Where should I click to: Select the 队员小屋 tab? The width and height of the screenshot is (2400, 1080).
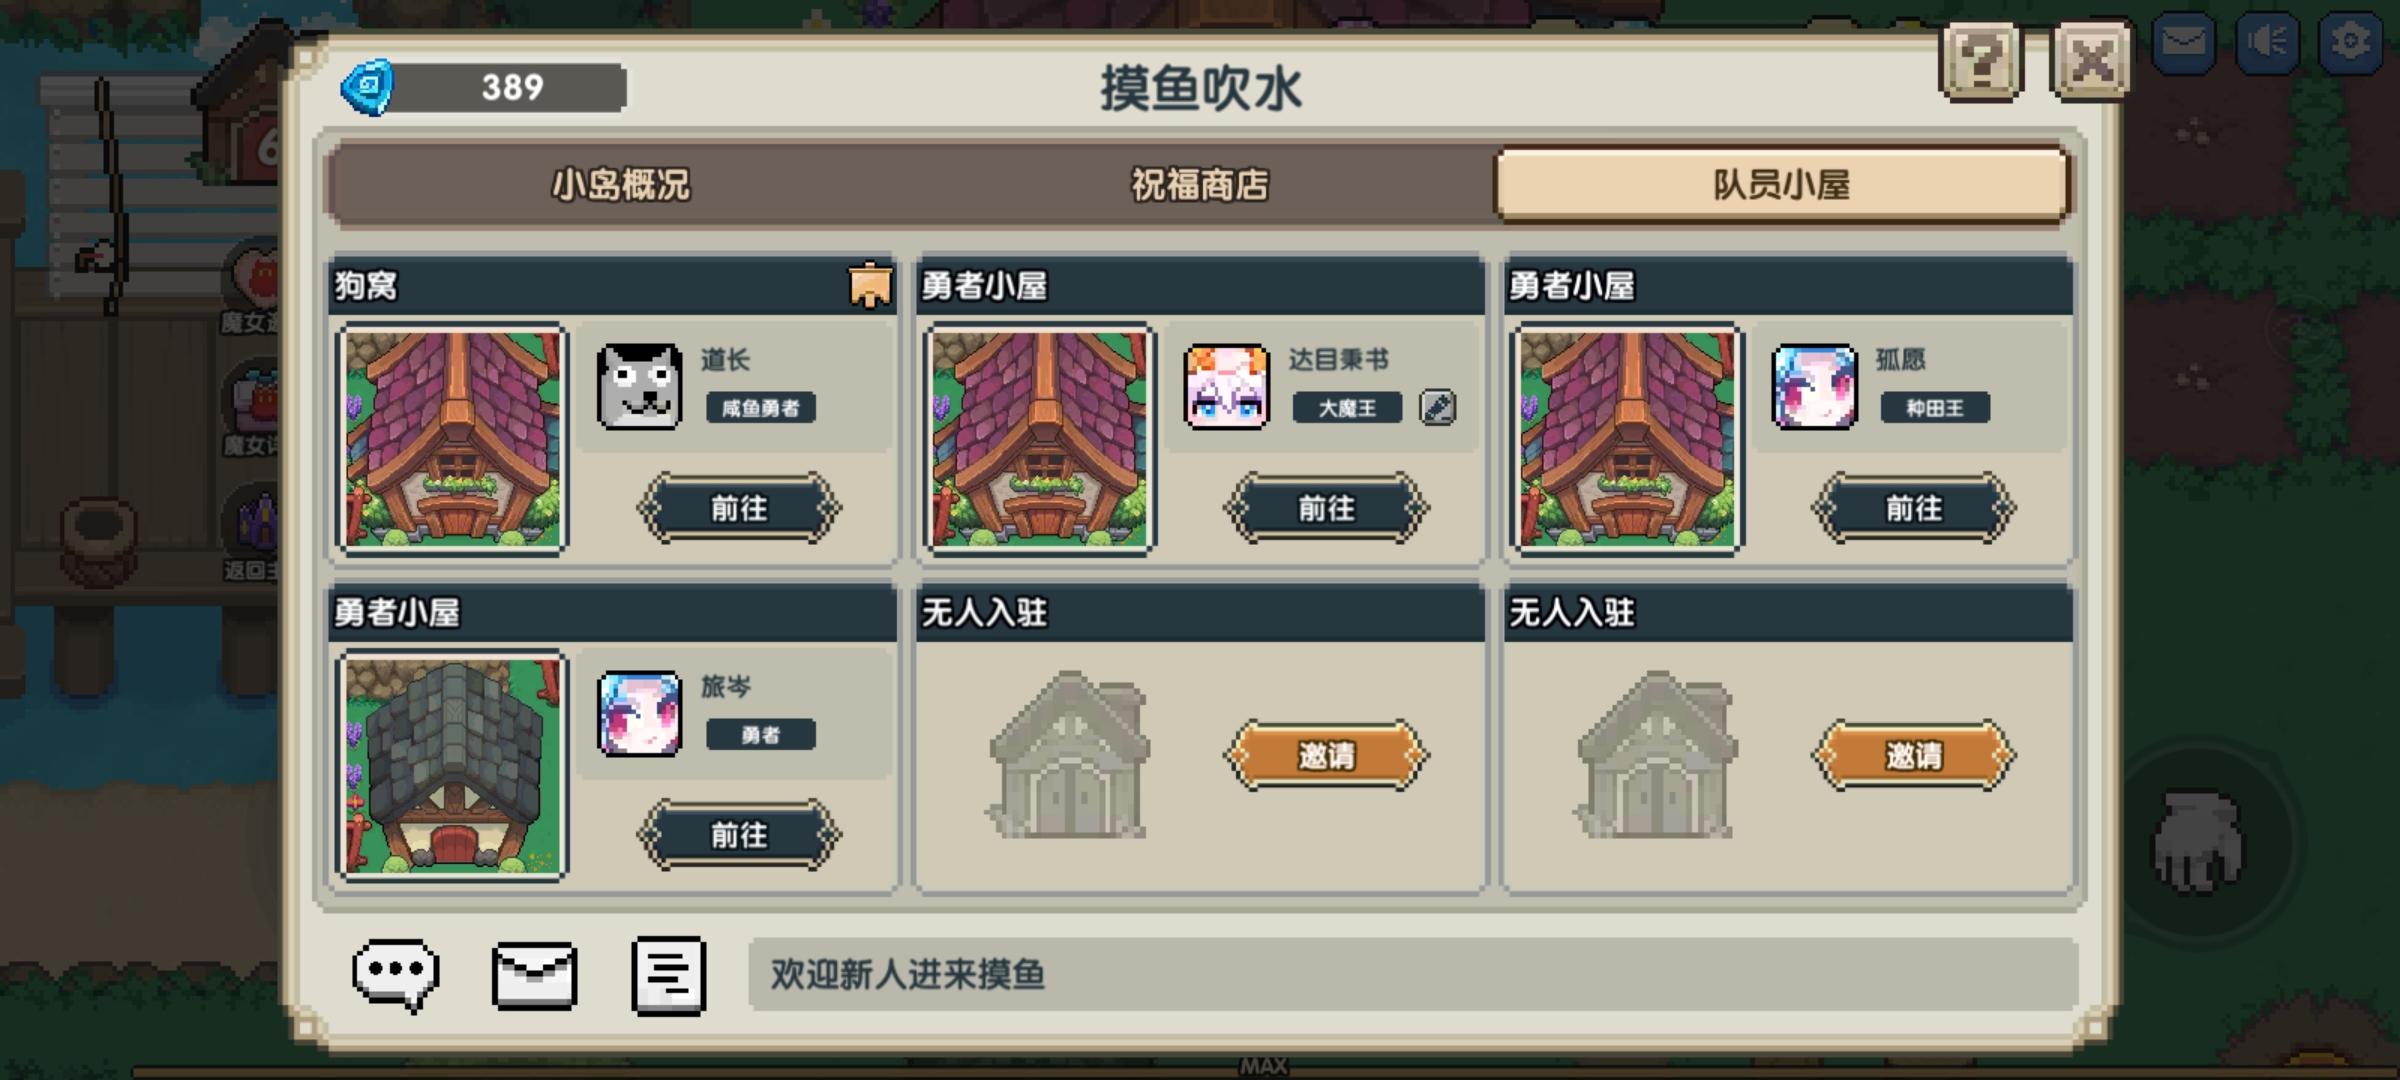point(1781,185)
